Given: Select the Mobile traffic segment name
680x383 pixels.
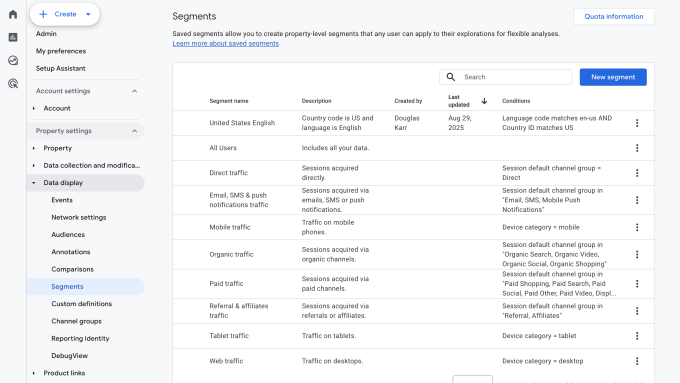Looking at the screenshot, I should (230, 227).
